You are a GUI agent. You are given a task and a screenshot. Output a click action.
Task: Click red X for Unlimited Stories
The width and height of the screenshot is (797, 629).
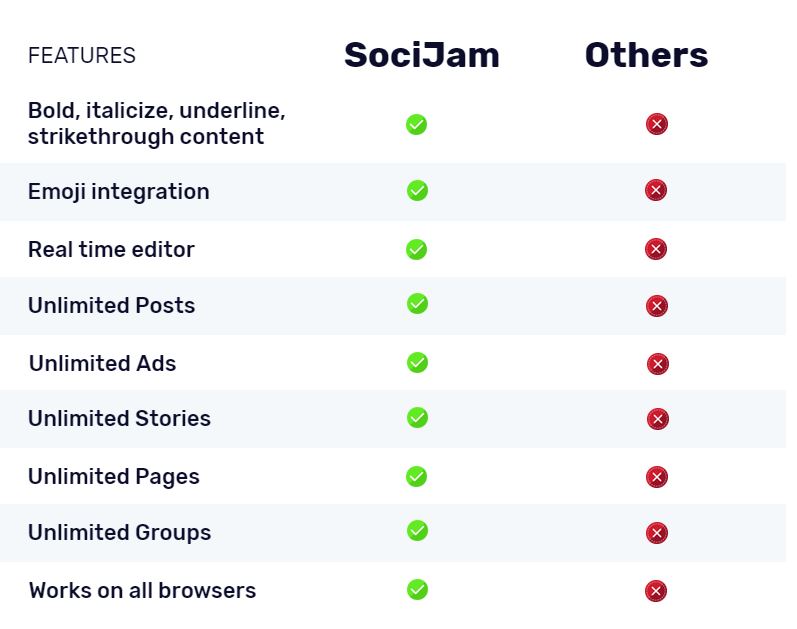point(657,419)
